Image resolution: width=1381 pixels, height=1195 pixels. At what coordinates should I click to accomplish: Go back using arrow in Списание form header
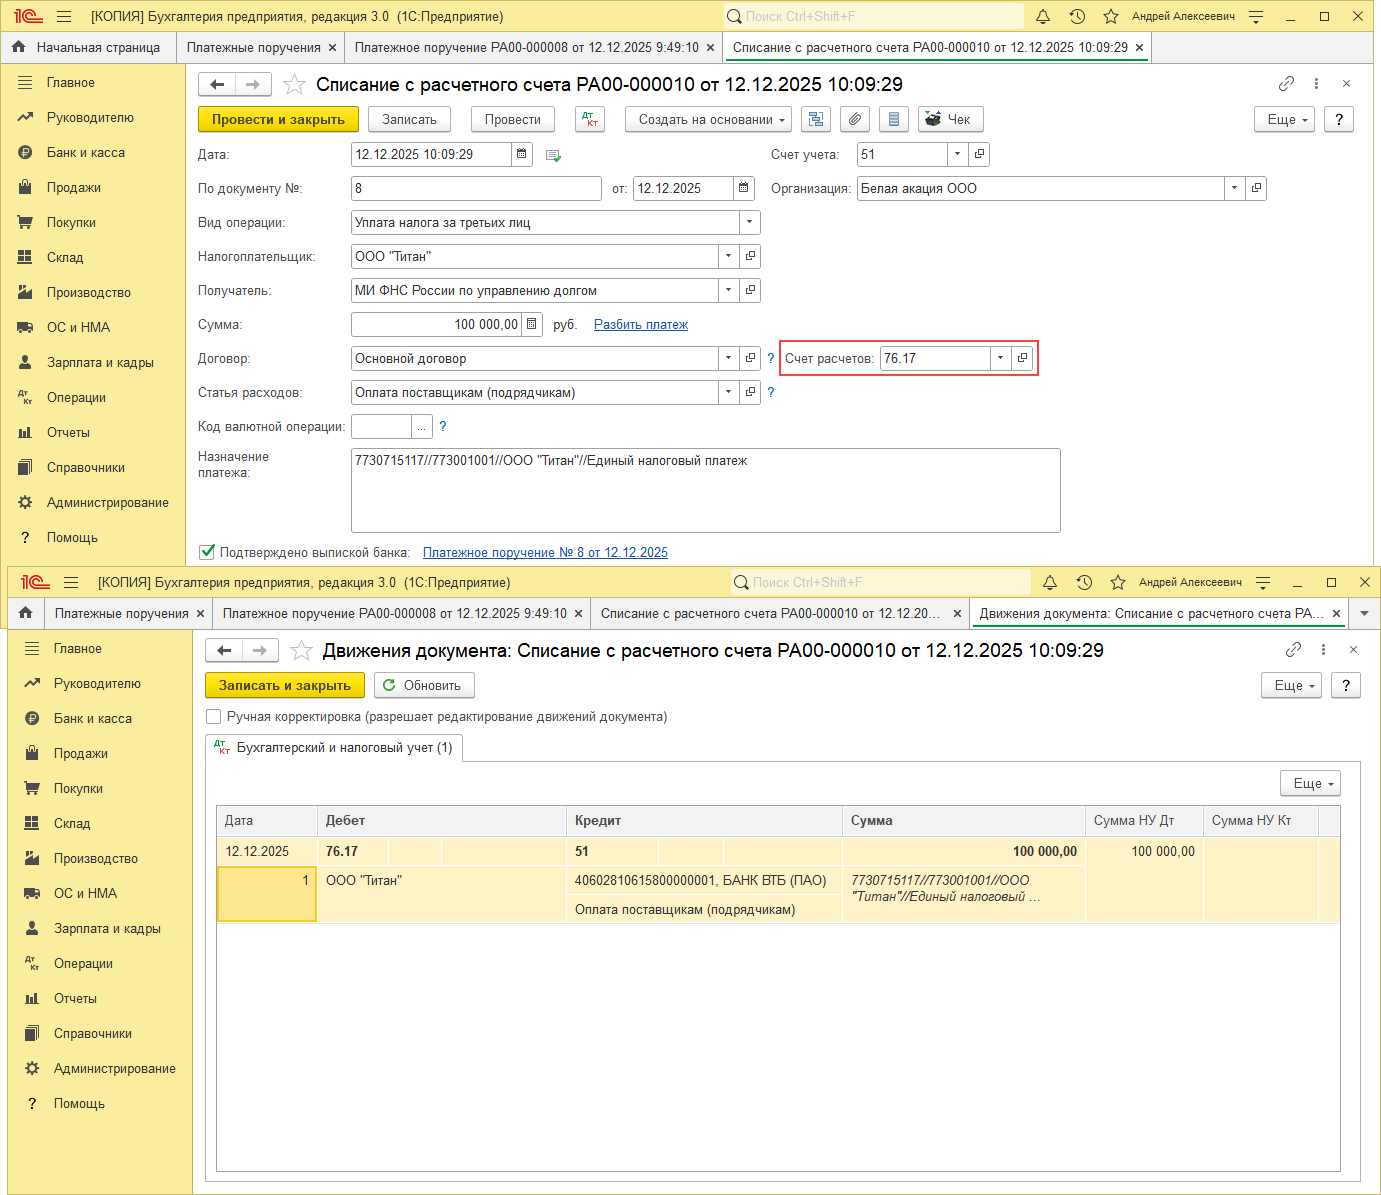click(217, 84)
